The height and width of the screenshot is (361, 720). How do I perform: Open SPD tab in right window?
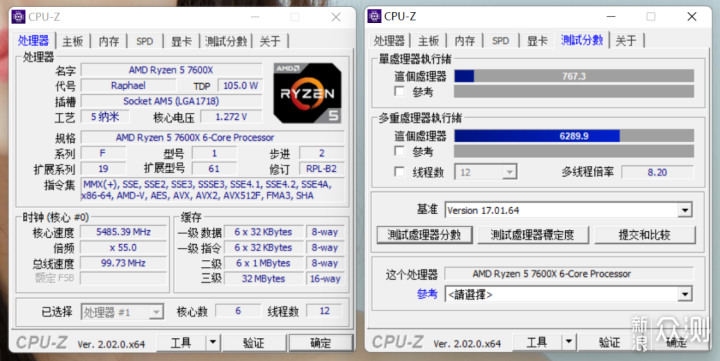pyautogui.click(x=501, y=41)
